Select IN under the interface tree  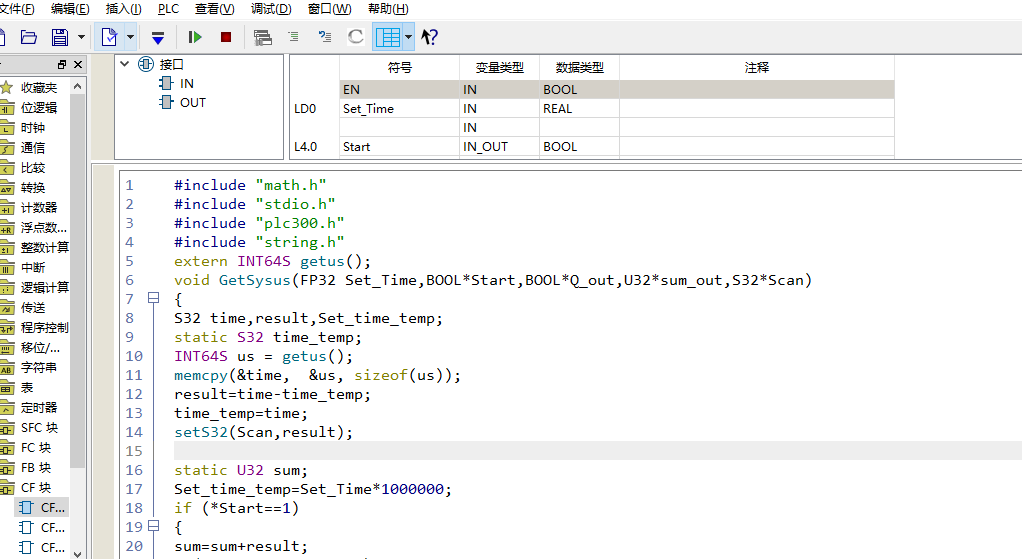pyautogui.click(x=186, y=83)
